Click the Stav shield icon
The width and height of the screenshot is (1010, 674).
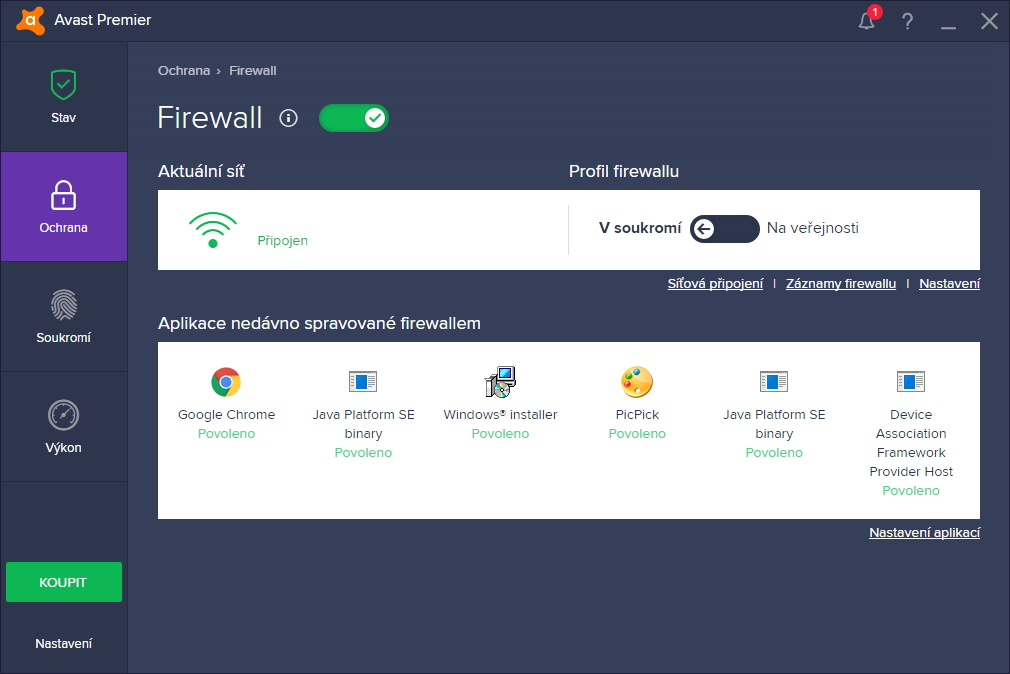point(63,84)
